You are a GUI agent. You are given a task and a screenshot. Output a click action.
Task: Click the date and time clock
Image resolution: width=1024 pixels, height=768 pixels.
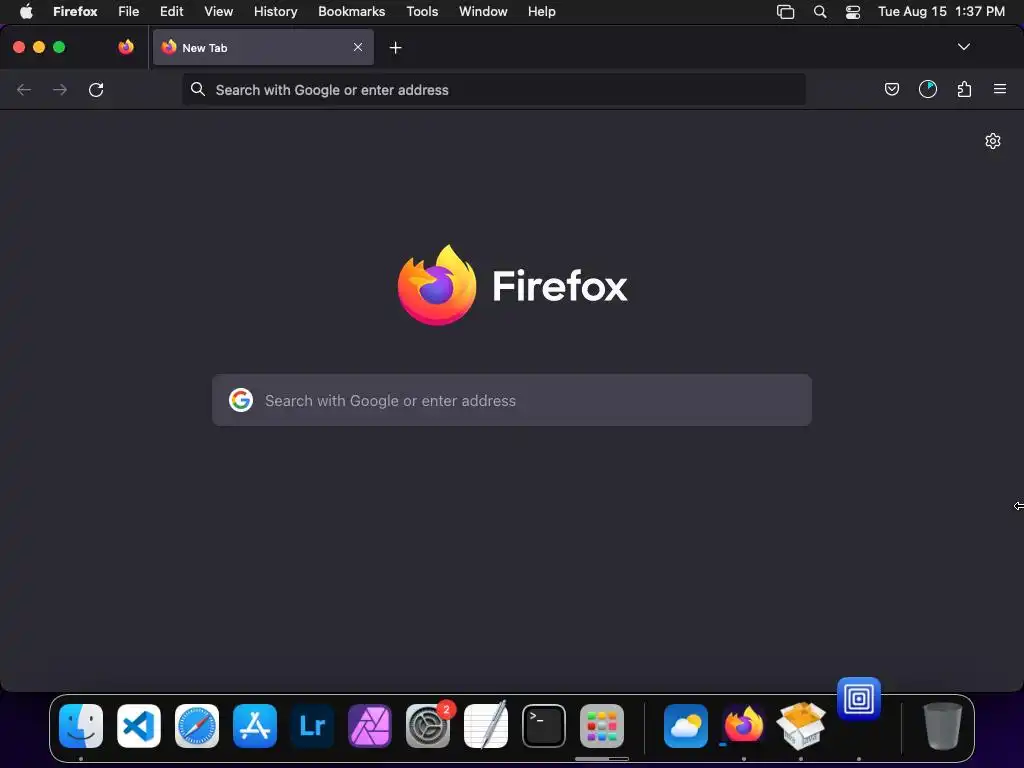click(941, 11)
